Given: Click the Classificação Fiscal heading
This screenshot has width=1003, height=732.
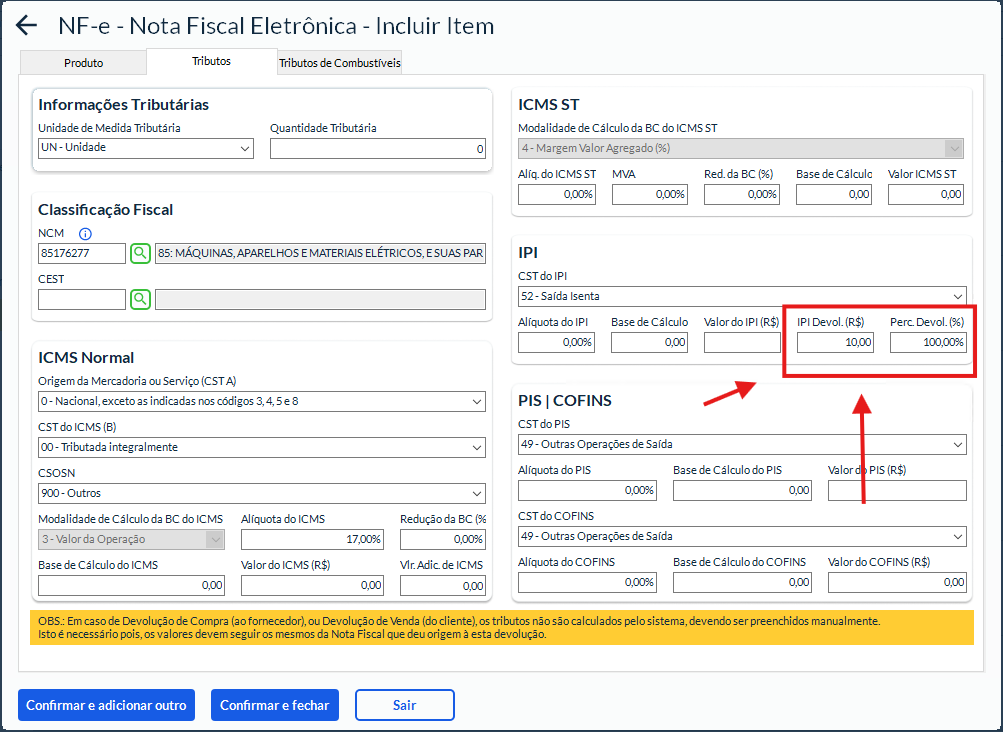Looking at the screenshot, I should pos(106,210).
